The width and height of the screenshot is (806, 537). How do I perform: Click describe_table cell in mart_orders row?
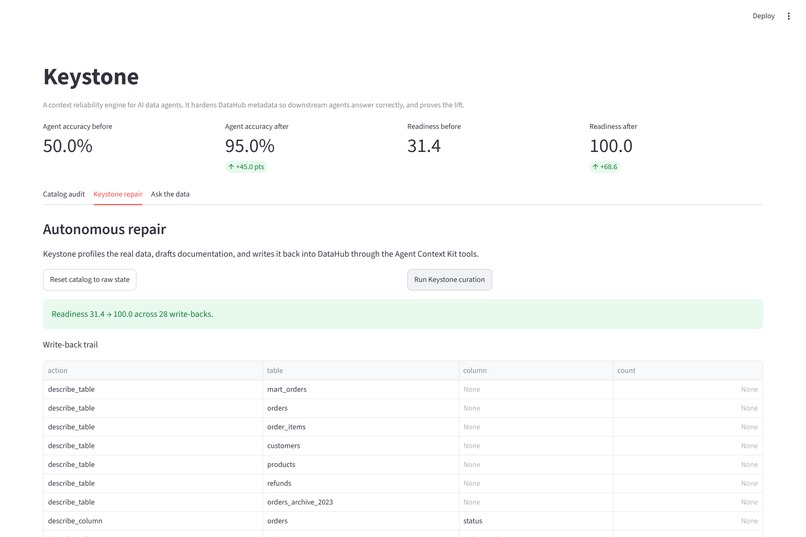click(x=153, y=390)
